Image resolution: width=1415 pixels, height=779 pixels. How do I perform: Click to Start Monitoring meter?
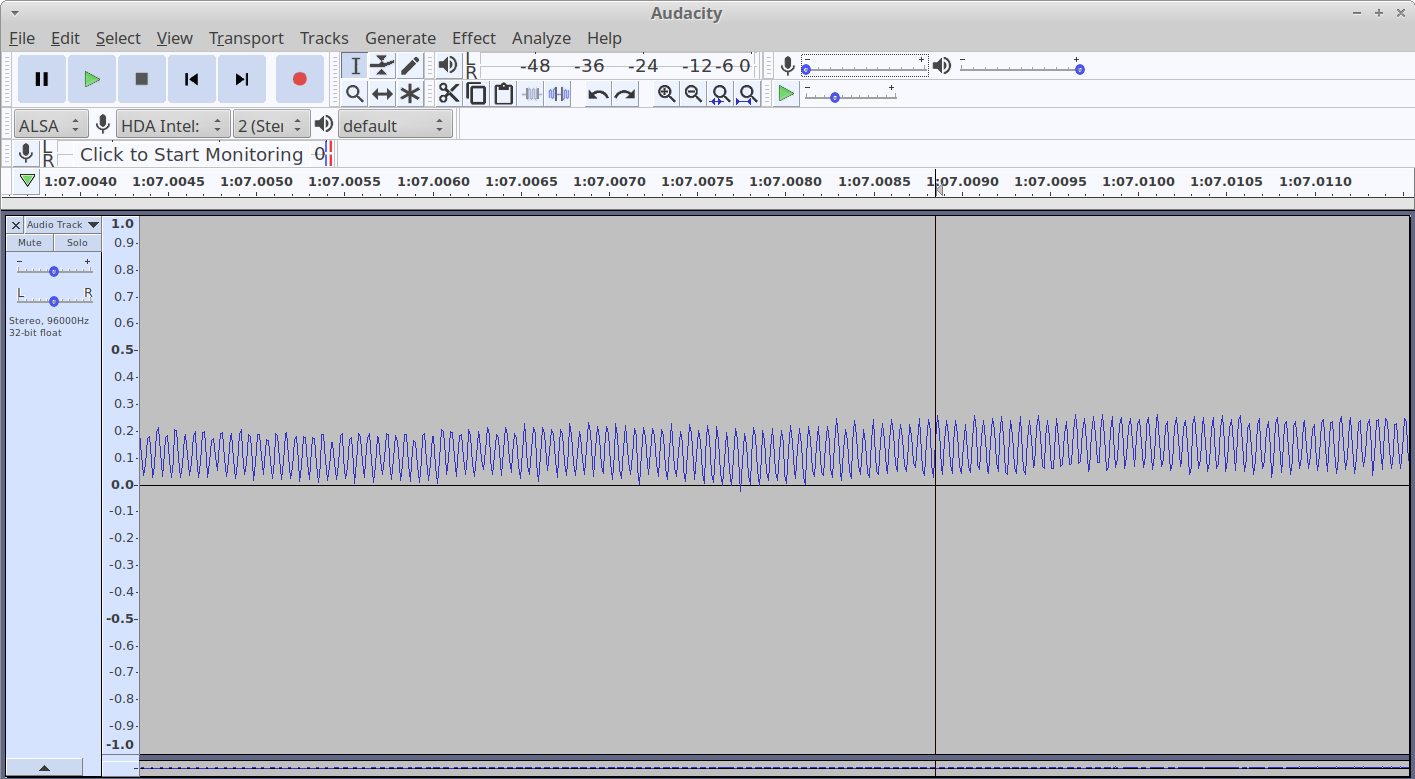(x=191, y=154)
